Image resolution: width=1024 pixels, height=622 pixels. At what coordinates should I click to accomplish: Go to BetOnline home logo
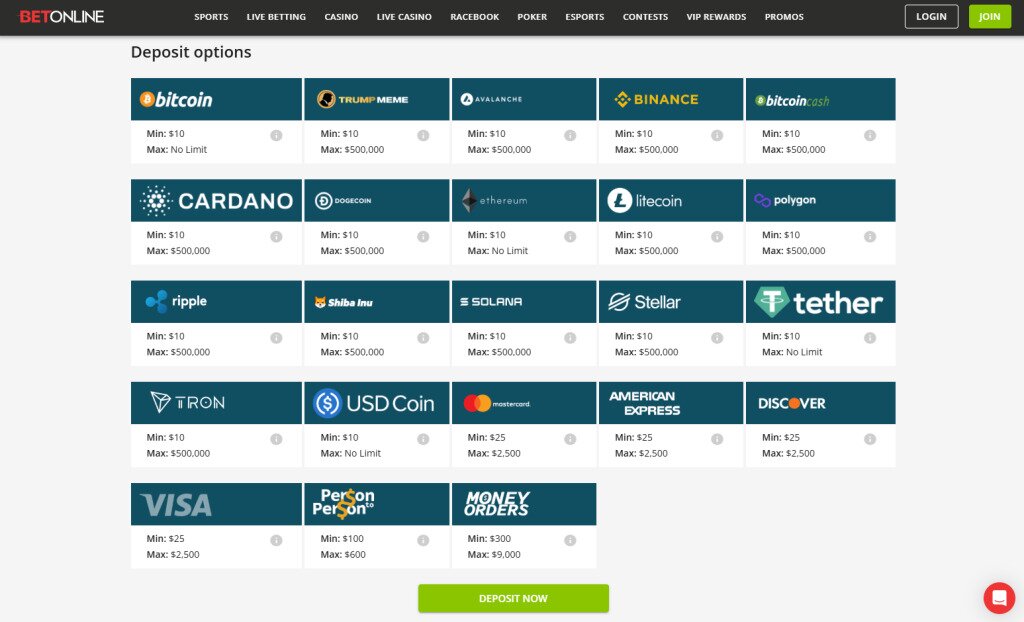coord(61,16)
